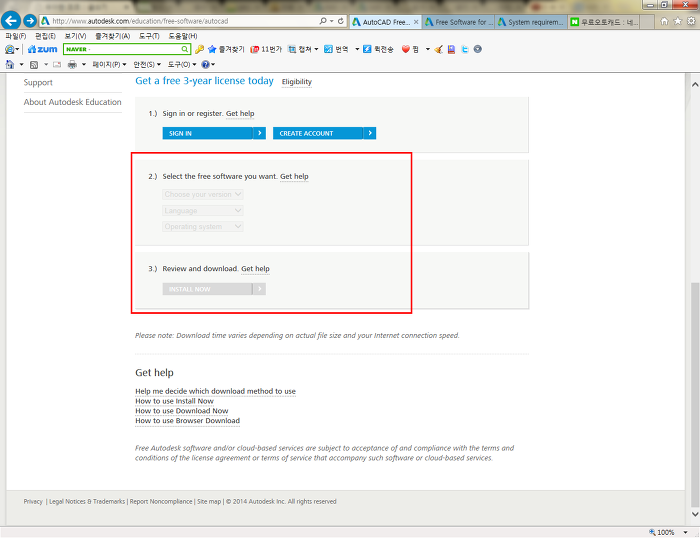Open the 11번가 toolbar shortcut

coord(266,49)
